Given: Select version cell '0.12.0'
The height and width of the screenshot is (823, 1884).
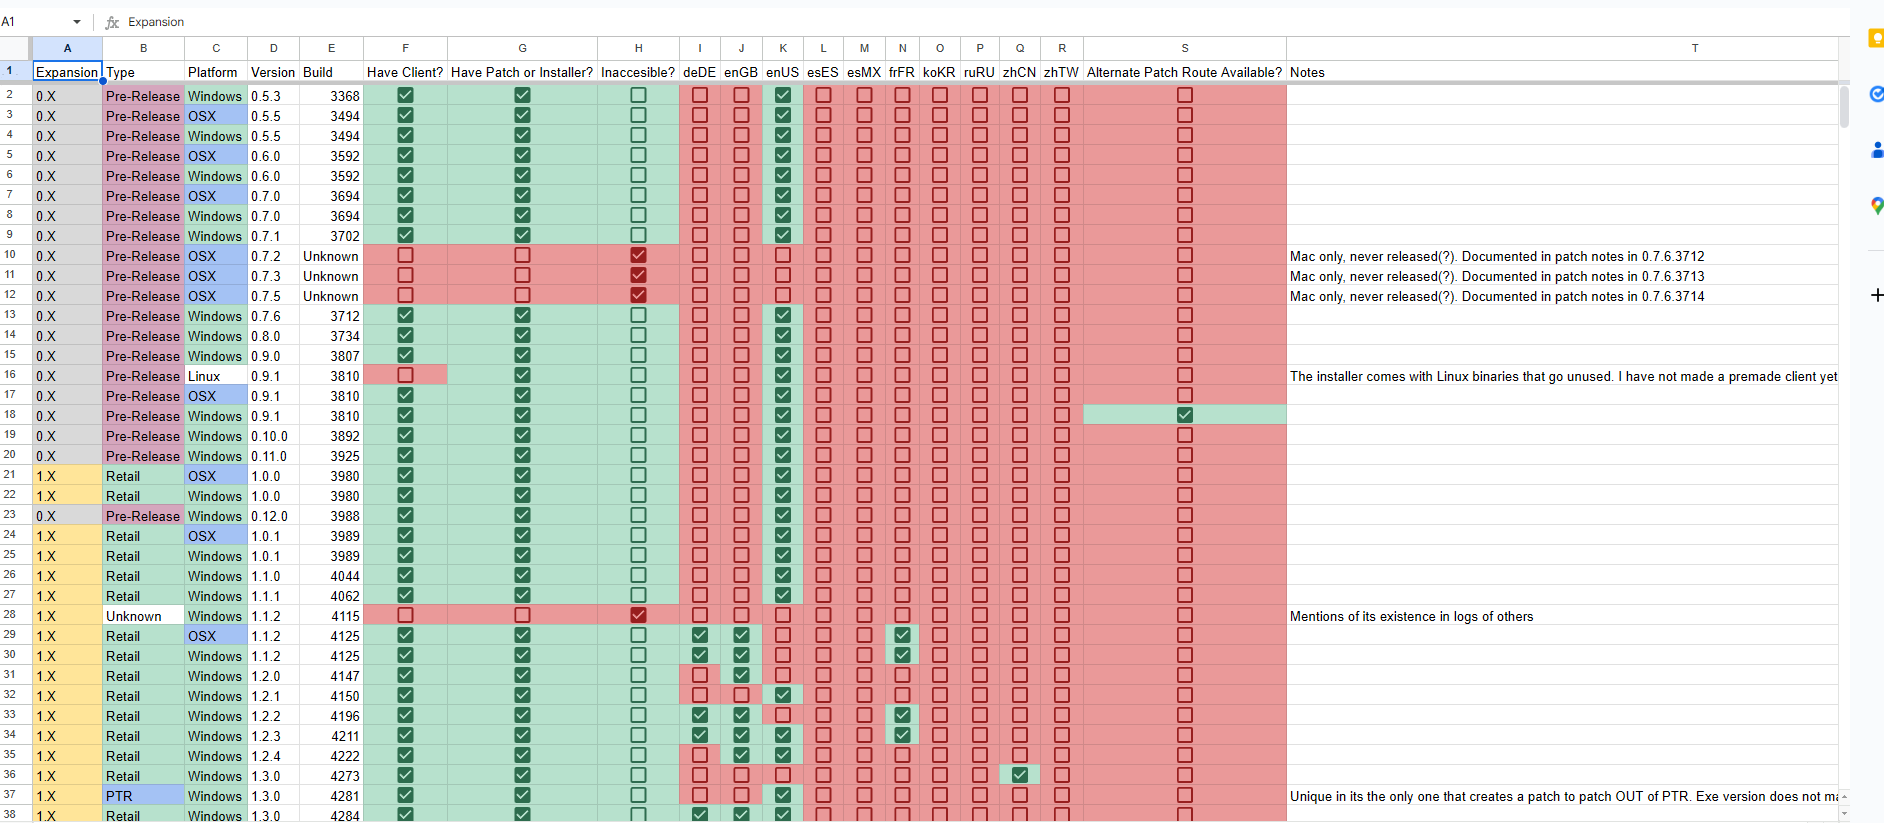Looking at the screenshot, I should [273, 515].
